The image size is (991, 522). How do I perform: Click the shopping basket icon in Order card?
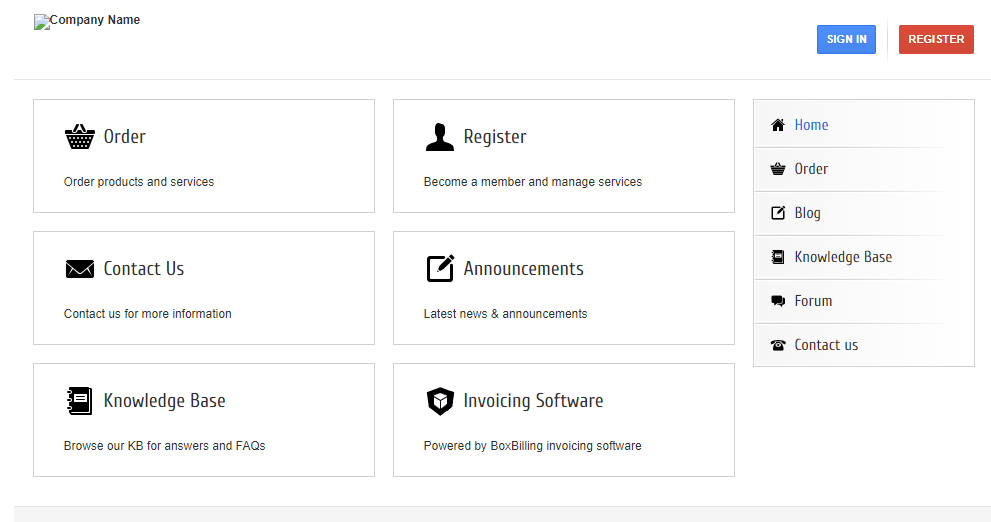(79, 137)
